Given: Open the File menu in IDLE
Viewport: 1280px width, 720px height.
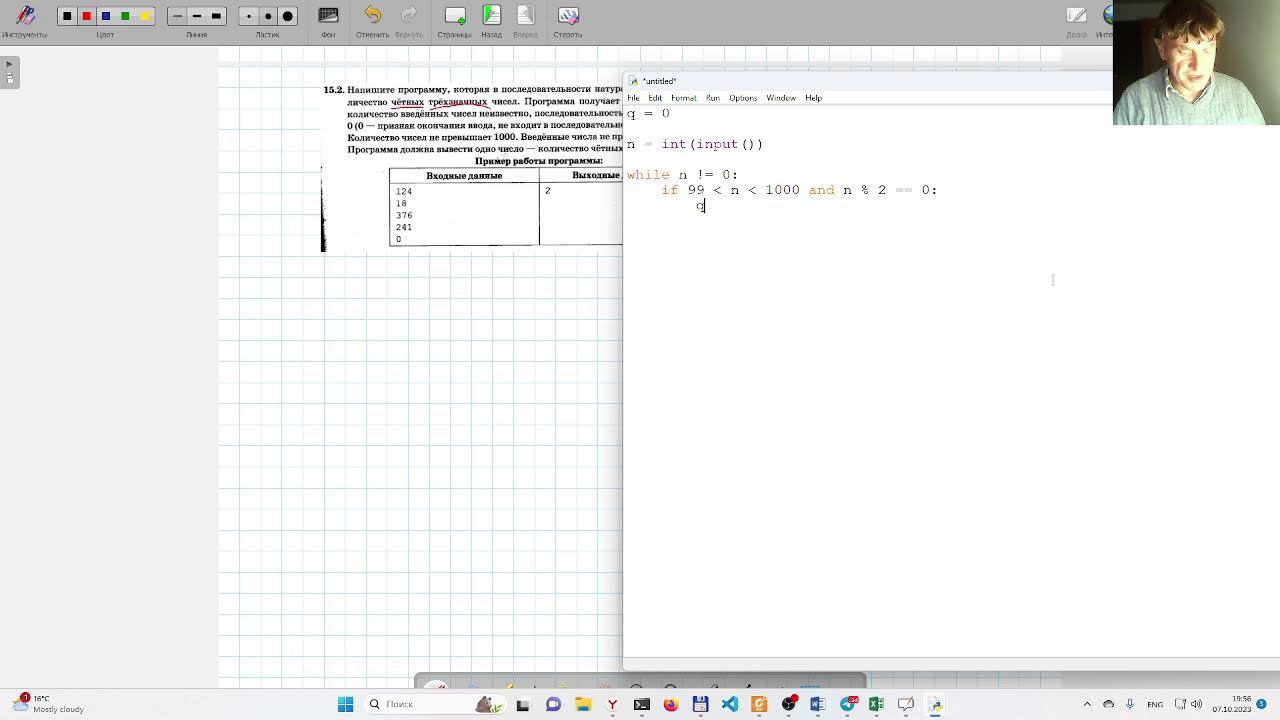Looking at the screenshot, I should click(x=633, y=98).
